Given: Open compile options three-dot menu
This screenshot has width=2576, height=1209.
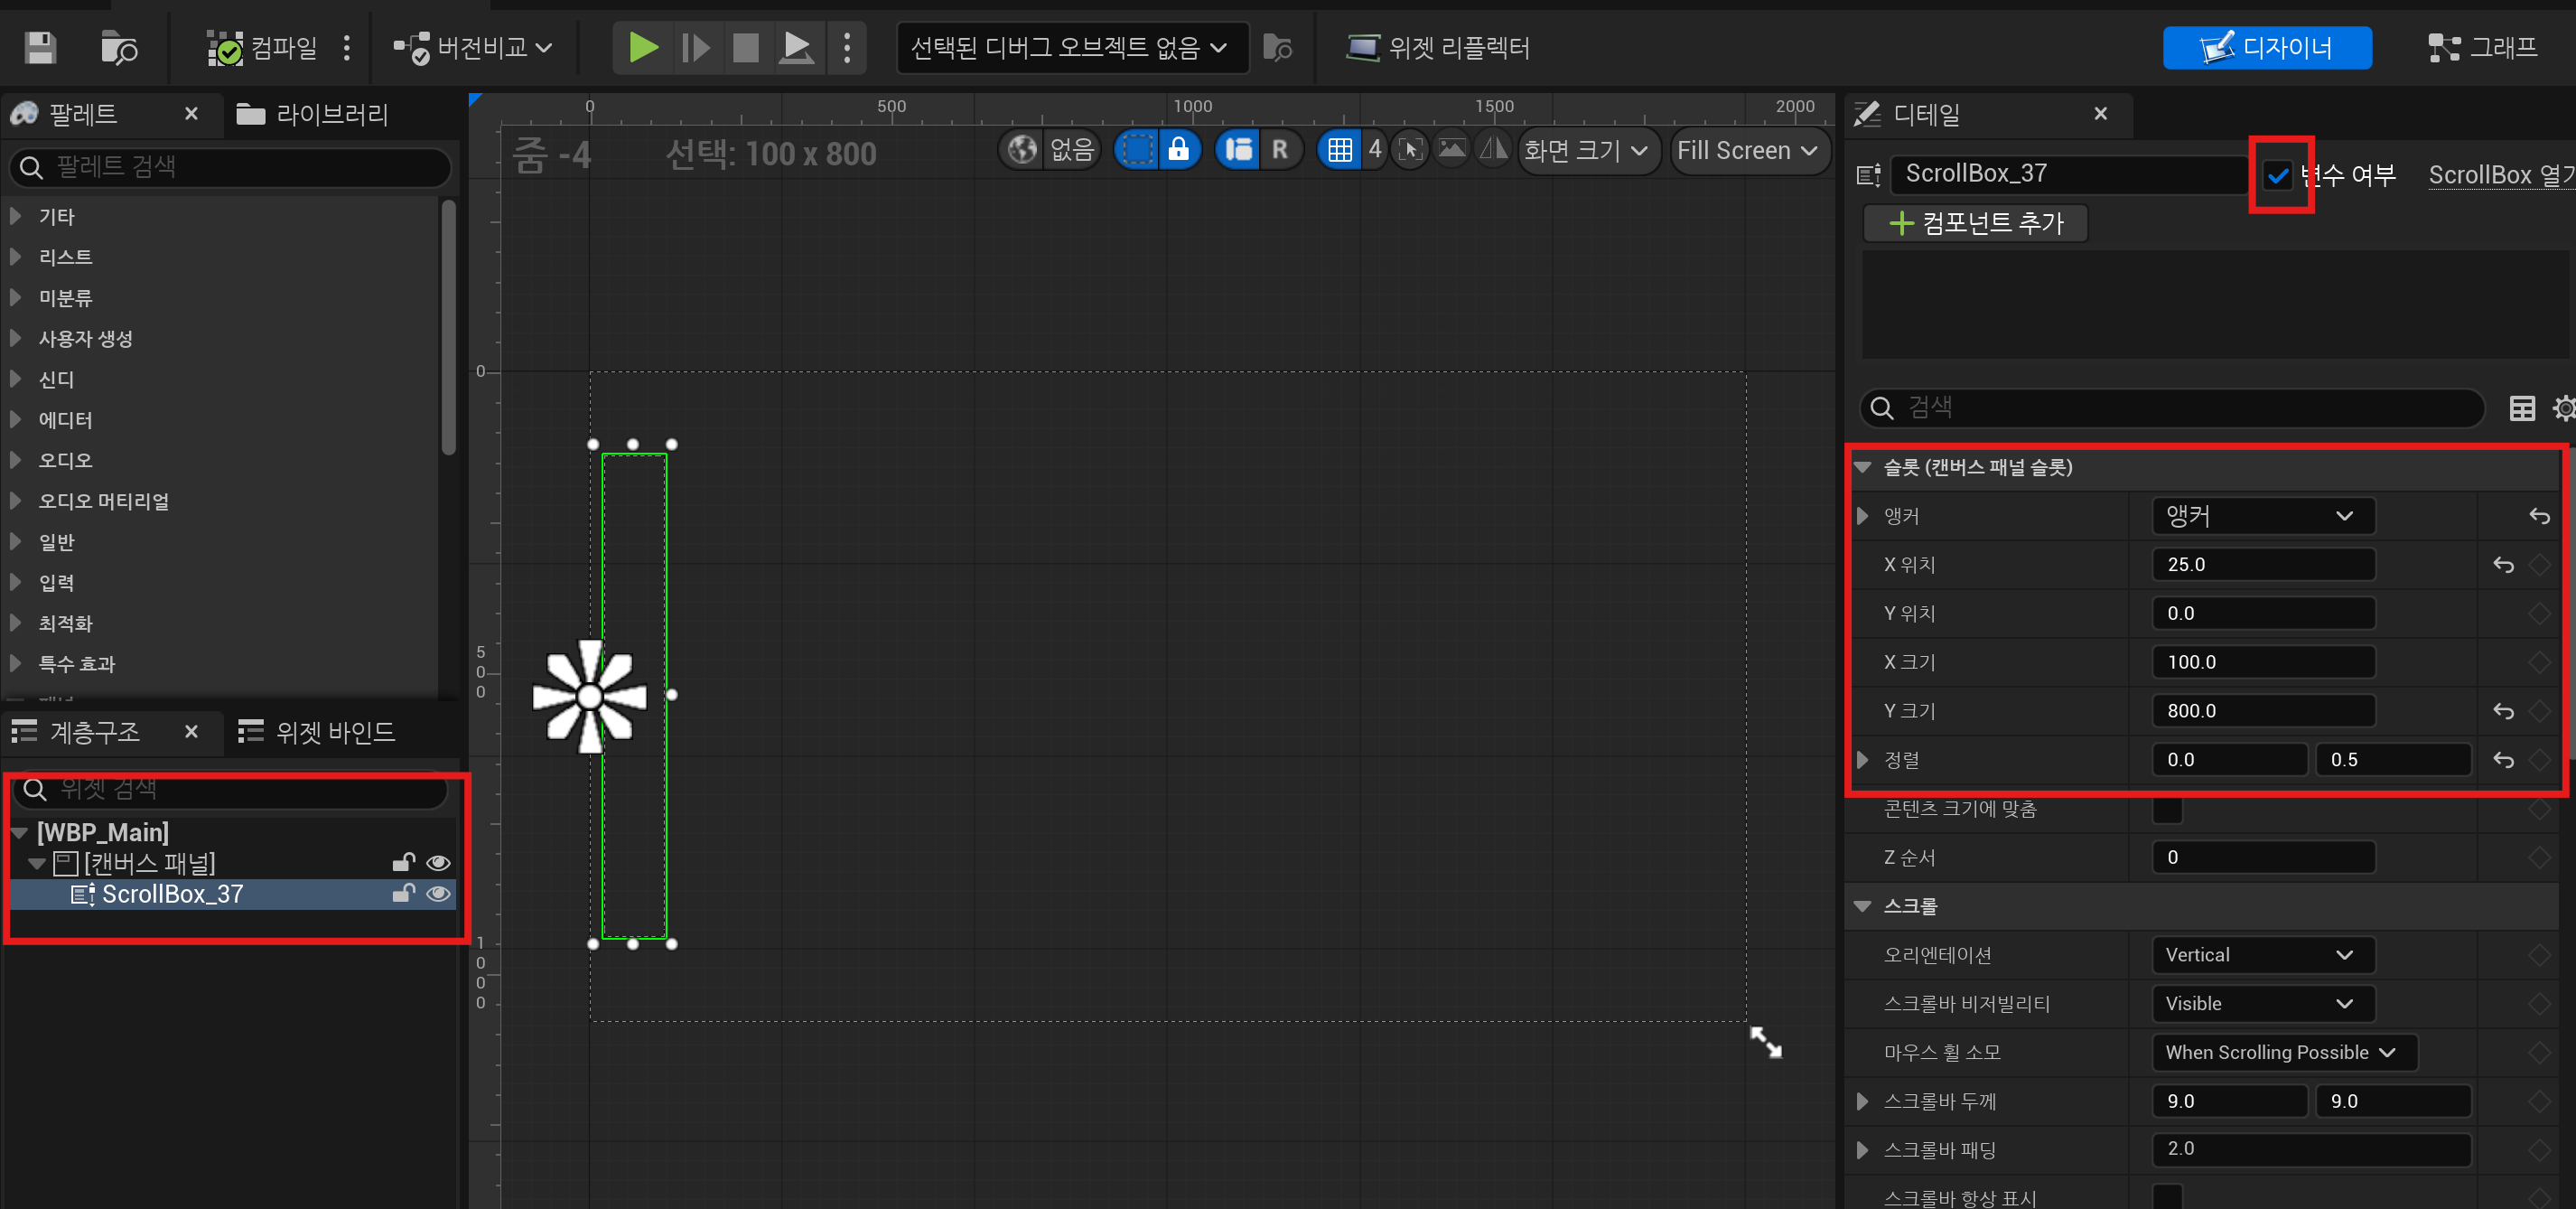Looking at the screenshot, I should coord(347,48).
